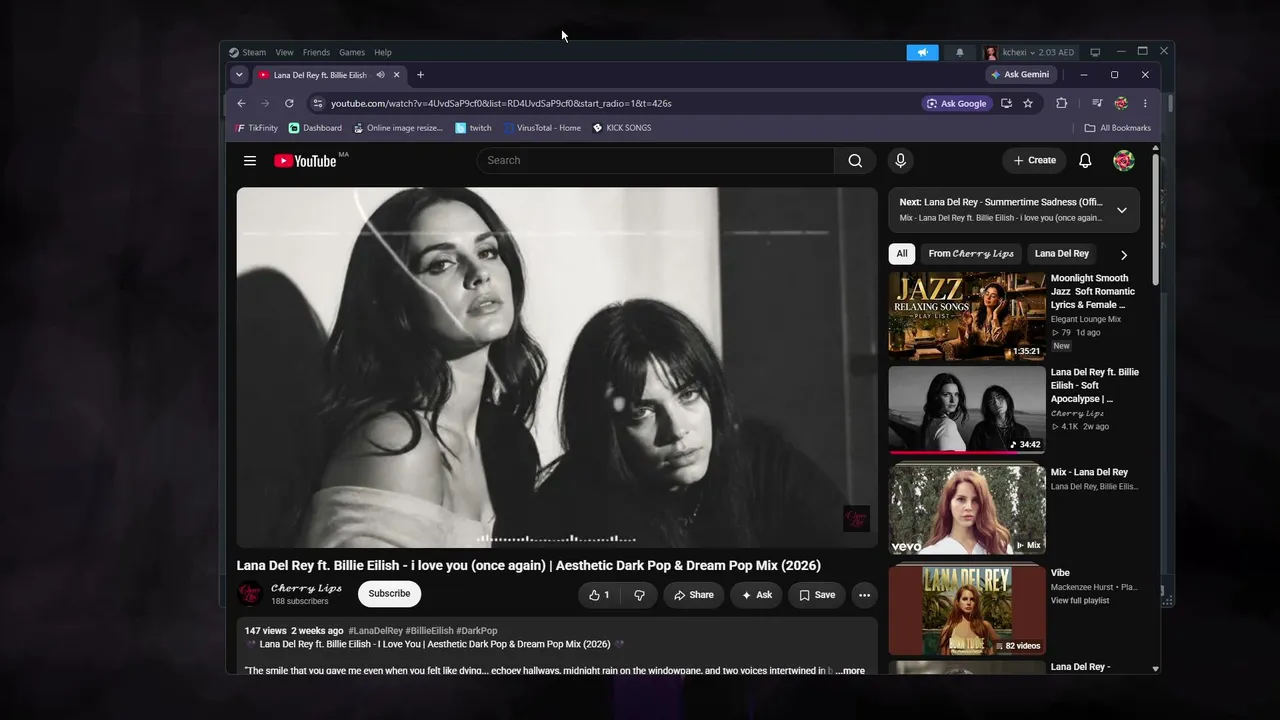1280x720 pixels.
Task: Click the YouTube search field
Action: coord(656,161)
